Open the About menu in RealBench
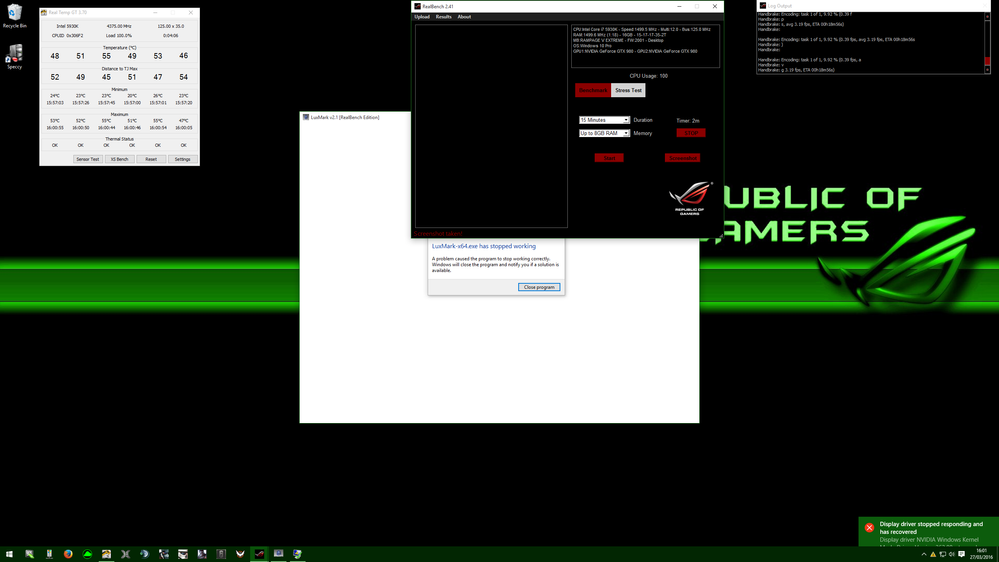Viewport: 999px width, 562px height. [x=464, y=17]
